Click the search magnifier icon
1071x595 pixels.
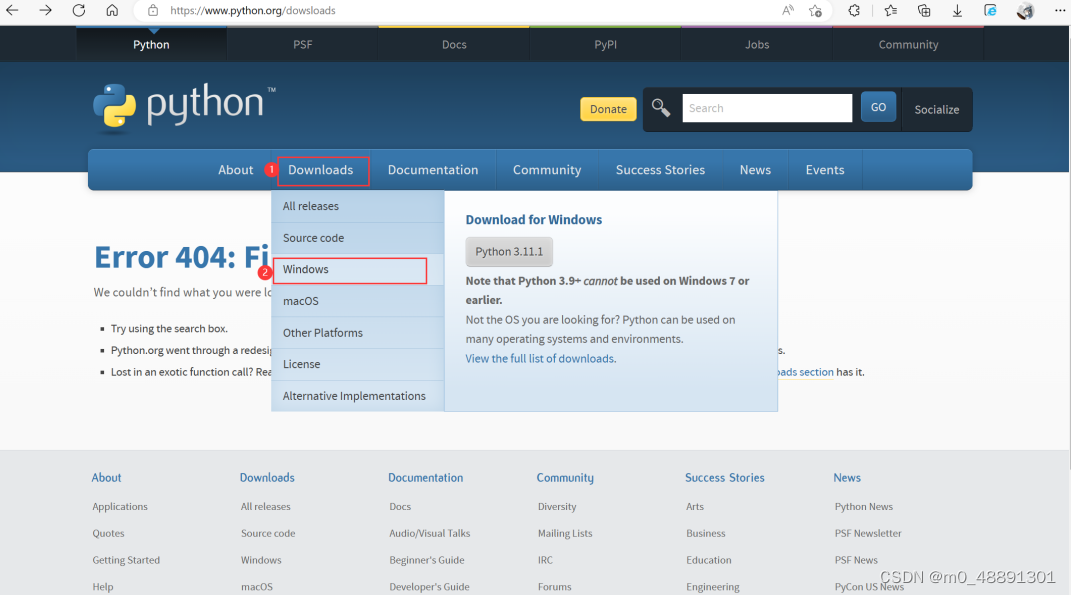(660, 108)
